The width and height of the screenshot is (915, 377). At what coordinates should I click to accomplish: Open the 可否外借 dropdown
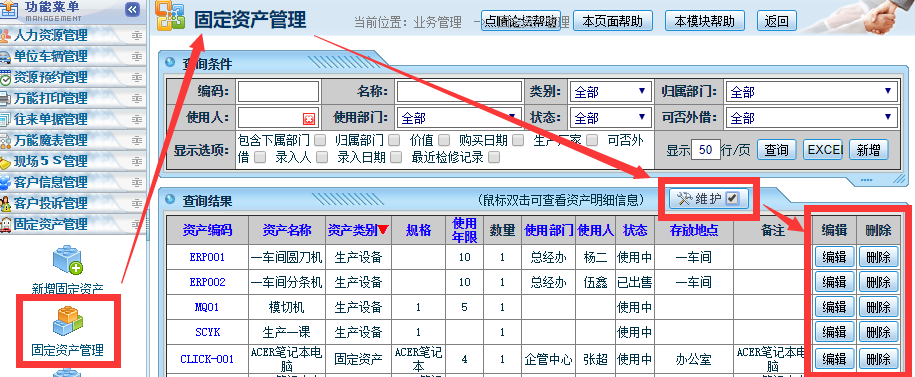click(x=812, y=118)
